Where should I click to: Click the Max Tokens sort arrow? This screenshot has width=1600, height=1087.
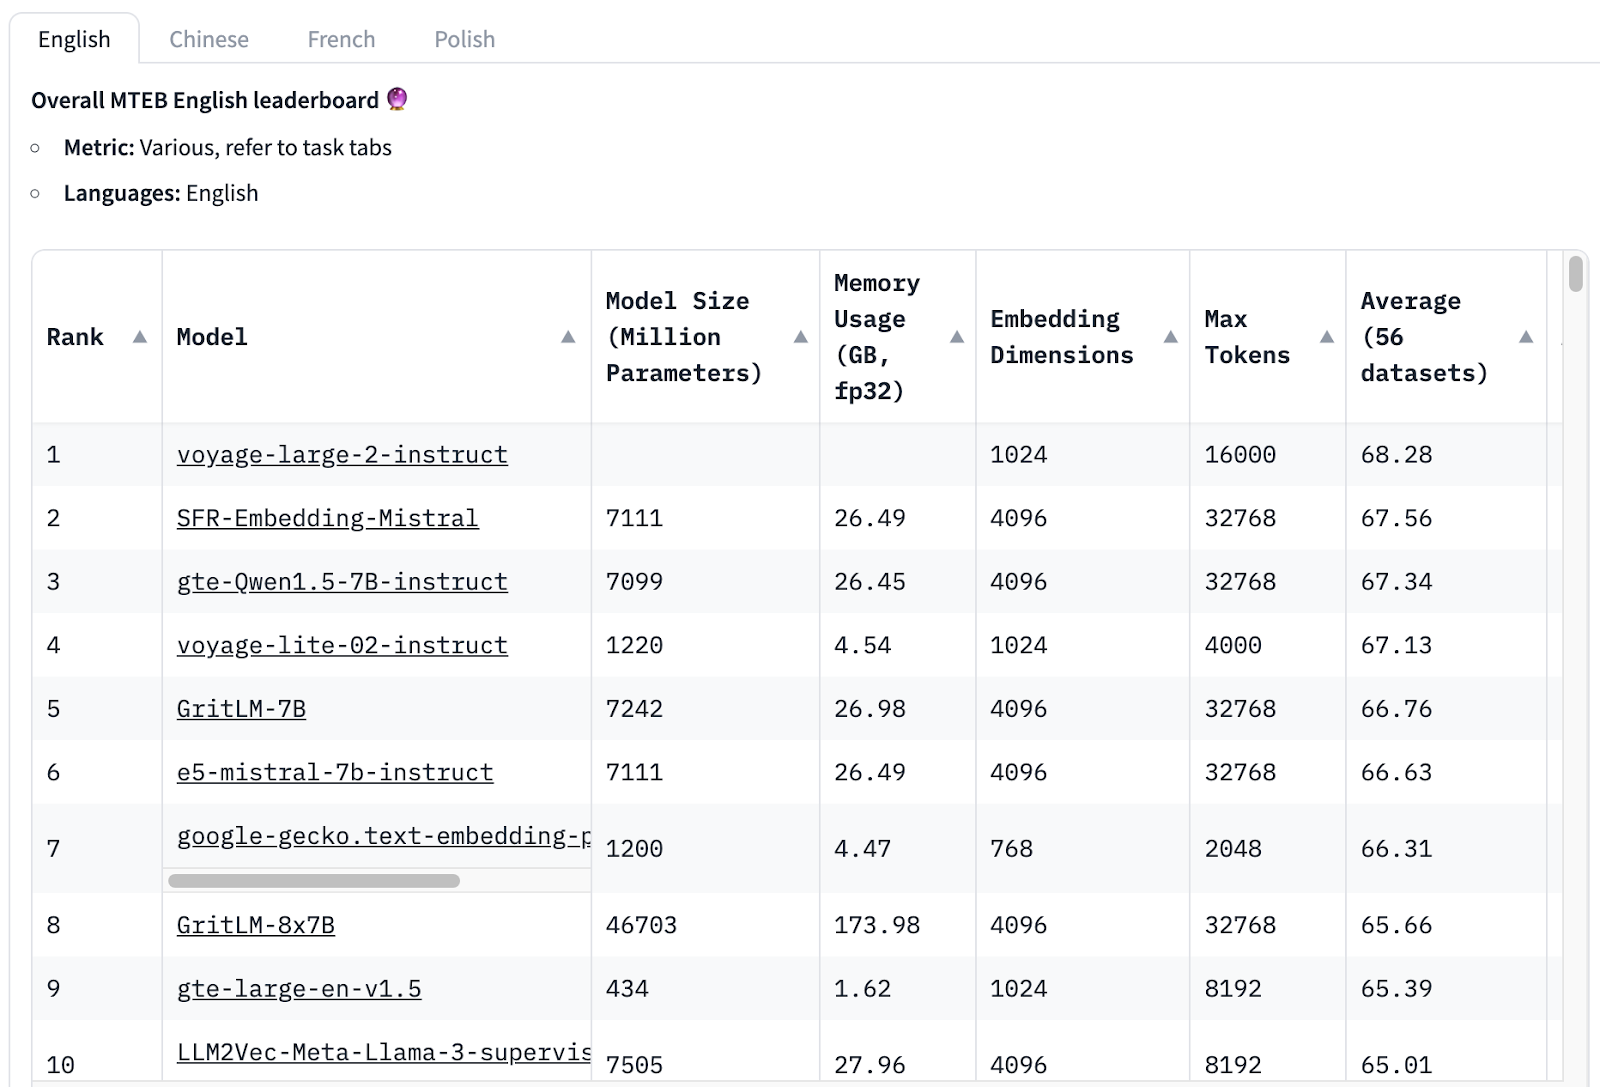click(1326, 337)
